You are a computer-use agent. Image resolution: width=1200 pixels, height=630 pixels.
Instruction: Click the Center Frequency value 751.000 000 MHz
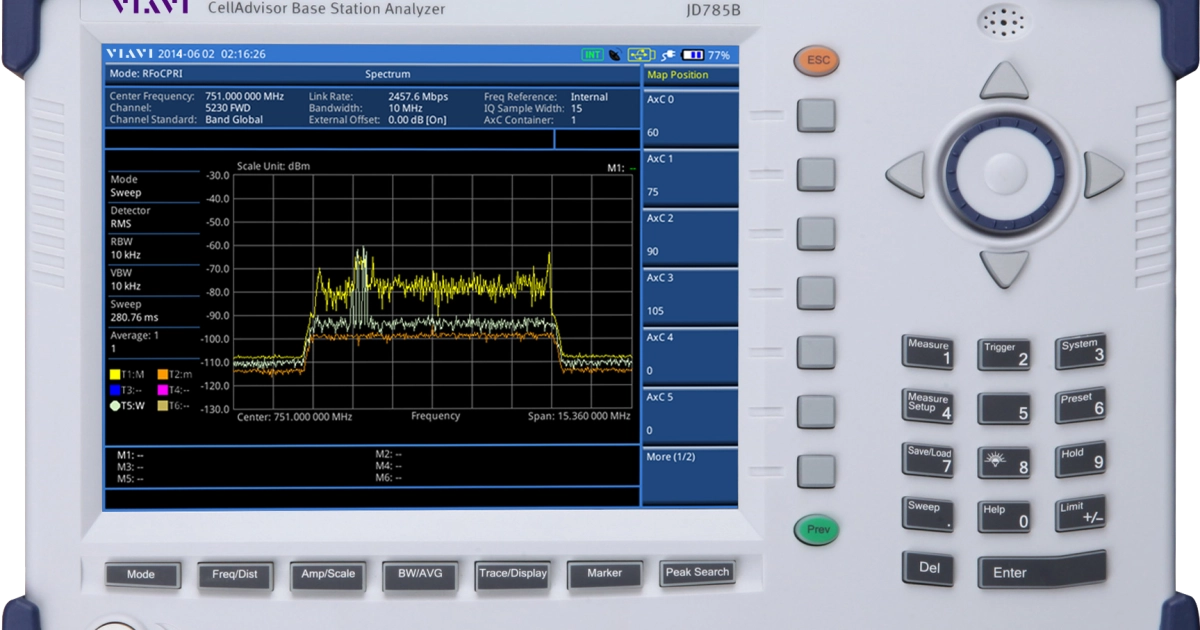pyautogui.click(x=244, y=97)
